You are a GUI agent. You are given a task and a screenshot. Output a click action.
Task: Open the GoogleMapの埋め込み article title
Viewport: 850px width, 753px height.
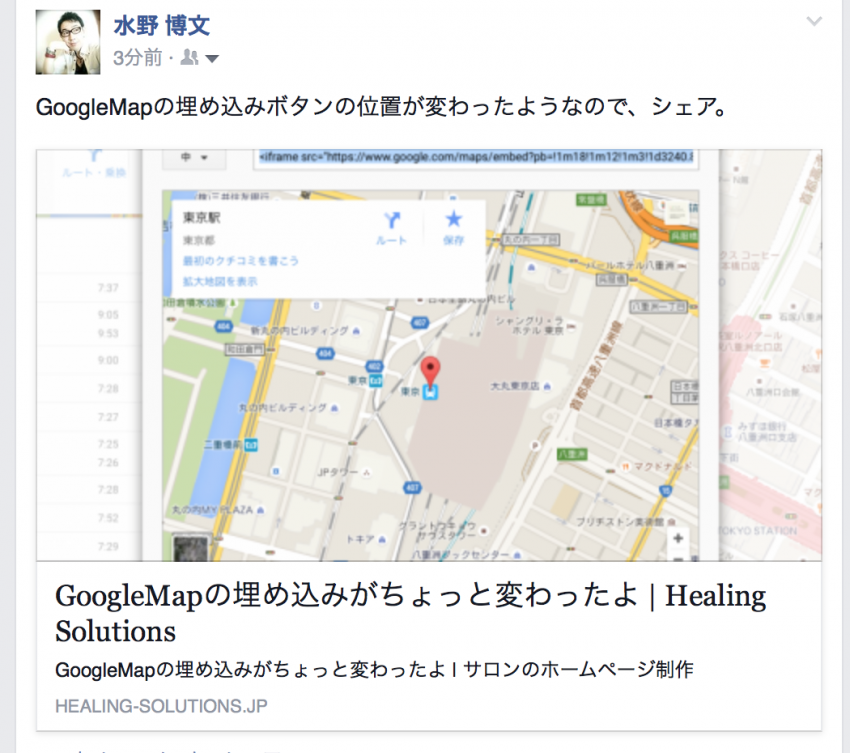tap(410, 613)
